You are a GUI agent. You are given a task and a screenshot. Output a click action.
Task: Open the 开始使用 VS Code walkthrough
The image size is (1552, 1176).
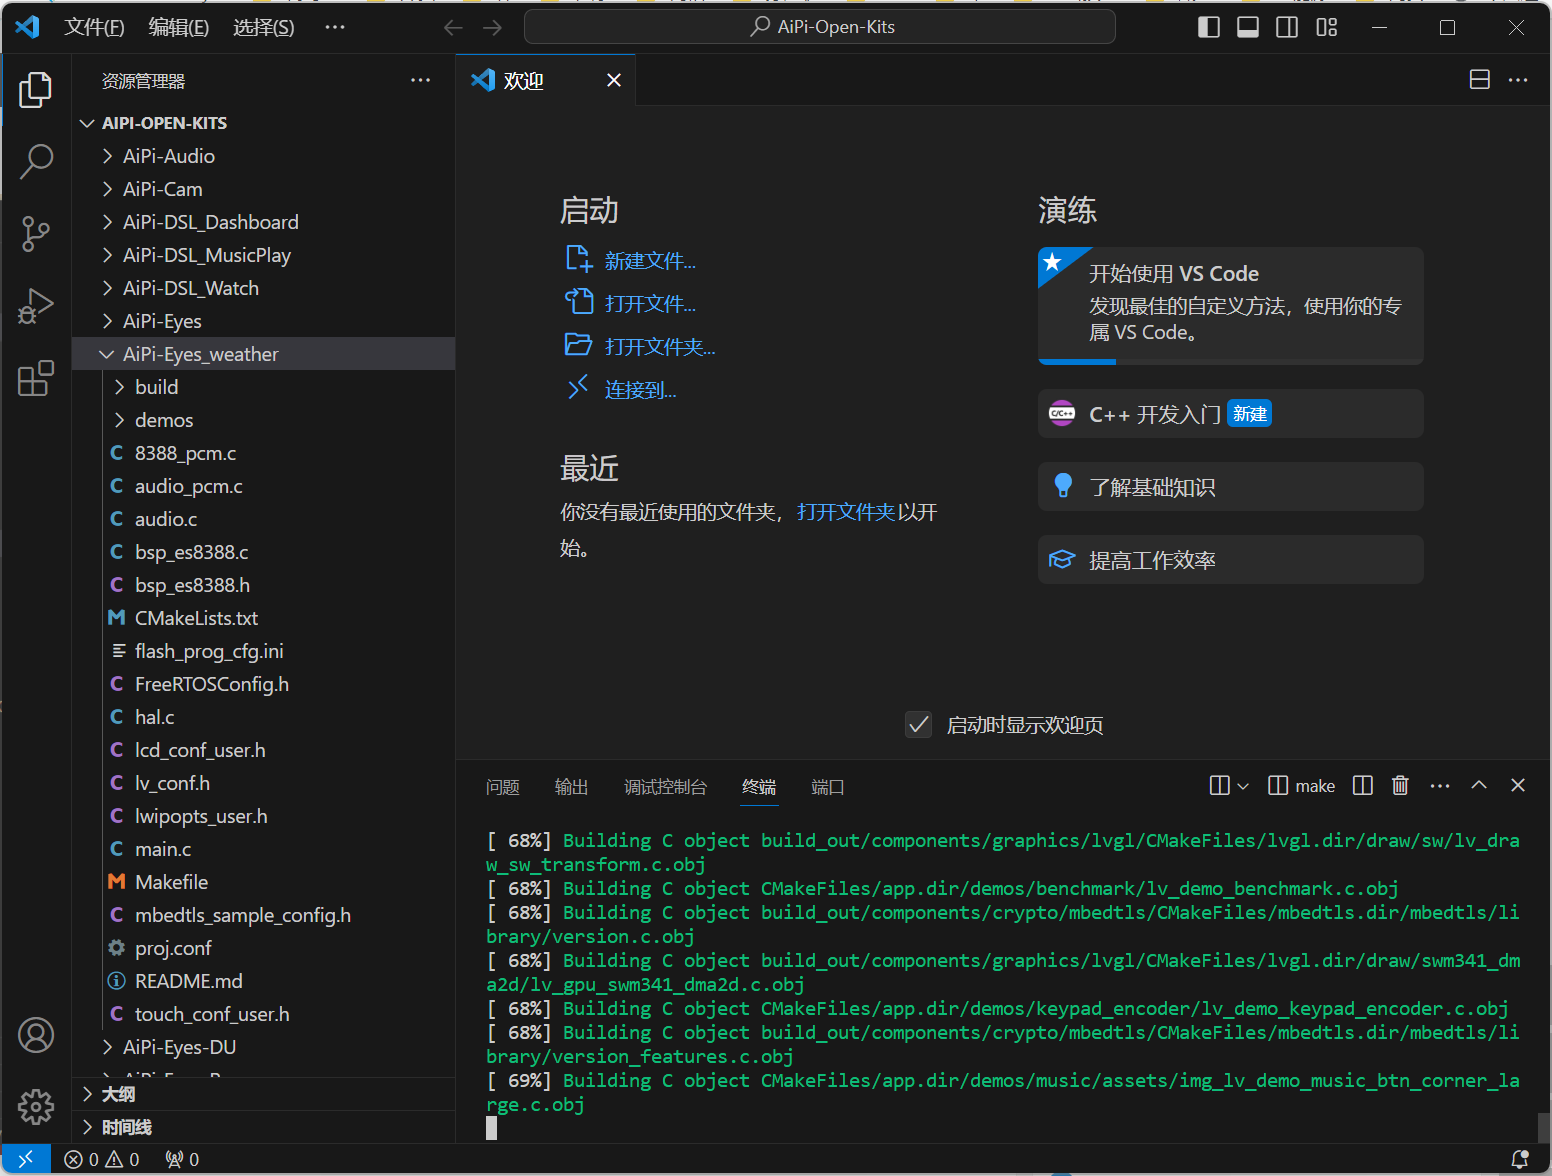tap(1231, 305)
